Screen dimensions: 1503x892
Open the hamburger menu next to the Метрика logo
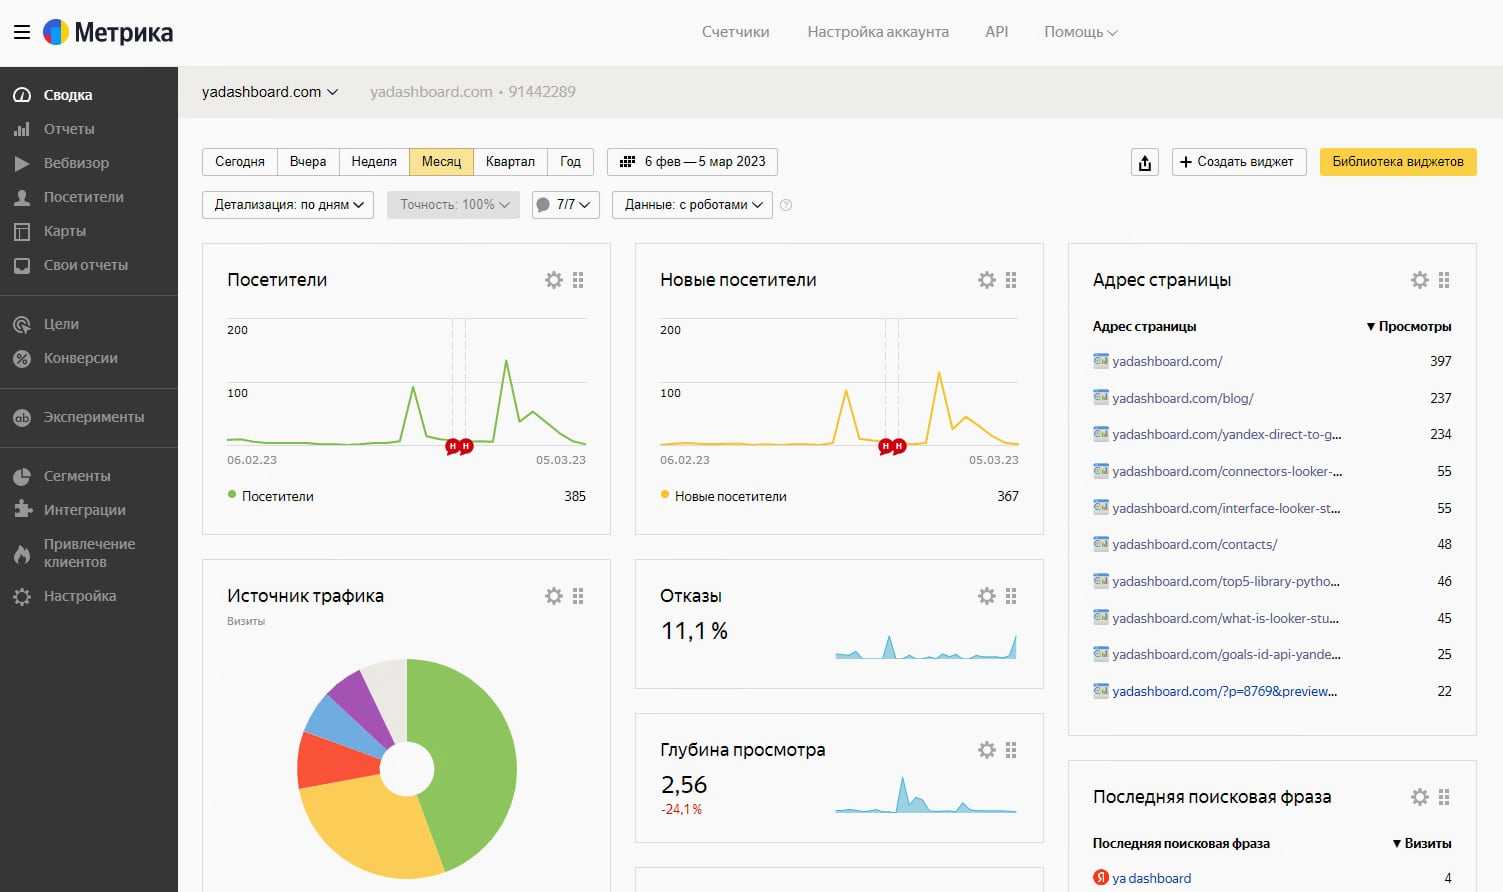[x=21, y=32]
